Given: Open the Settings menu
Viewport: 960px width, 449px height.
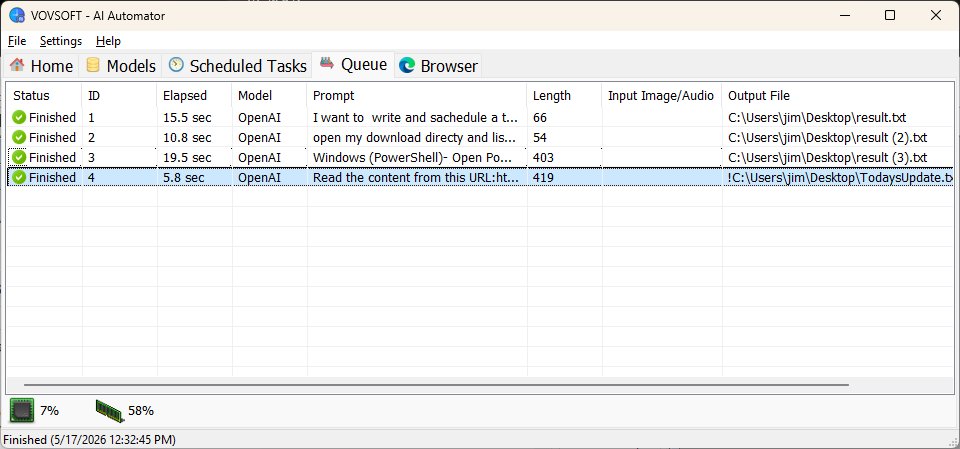Looking at the screenshot, I should tap(61, 41).
